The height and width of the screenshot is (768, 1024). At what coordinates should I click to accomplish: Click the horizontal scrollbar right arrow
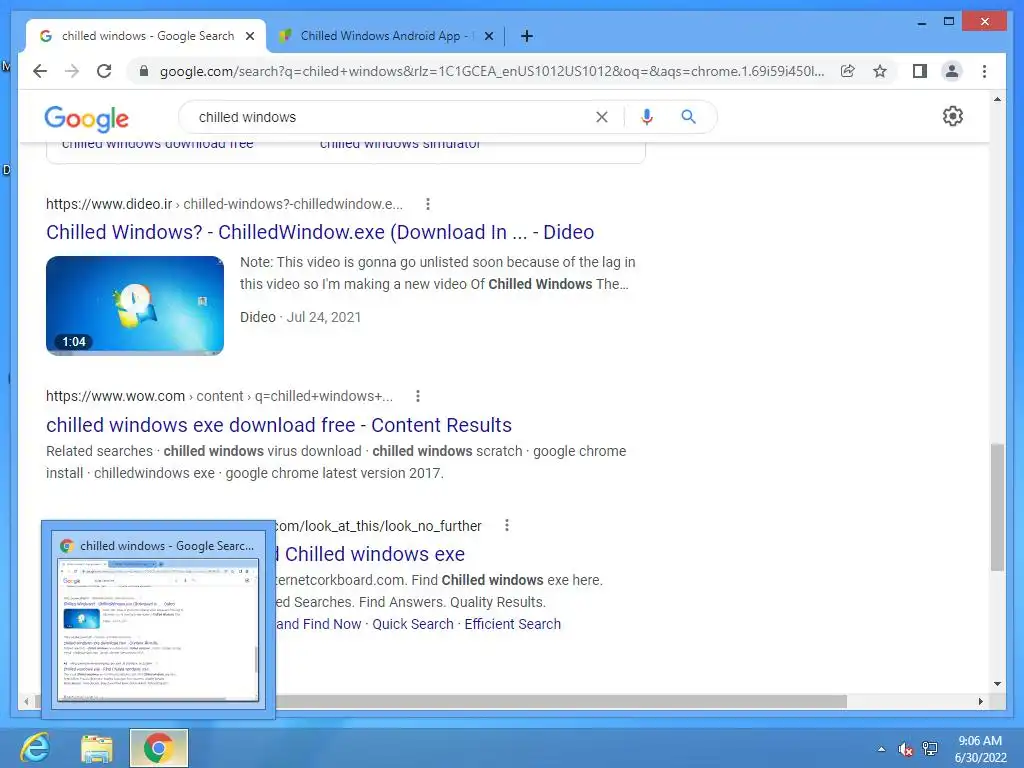coord(980,701)
